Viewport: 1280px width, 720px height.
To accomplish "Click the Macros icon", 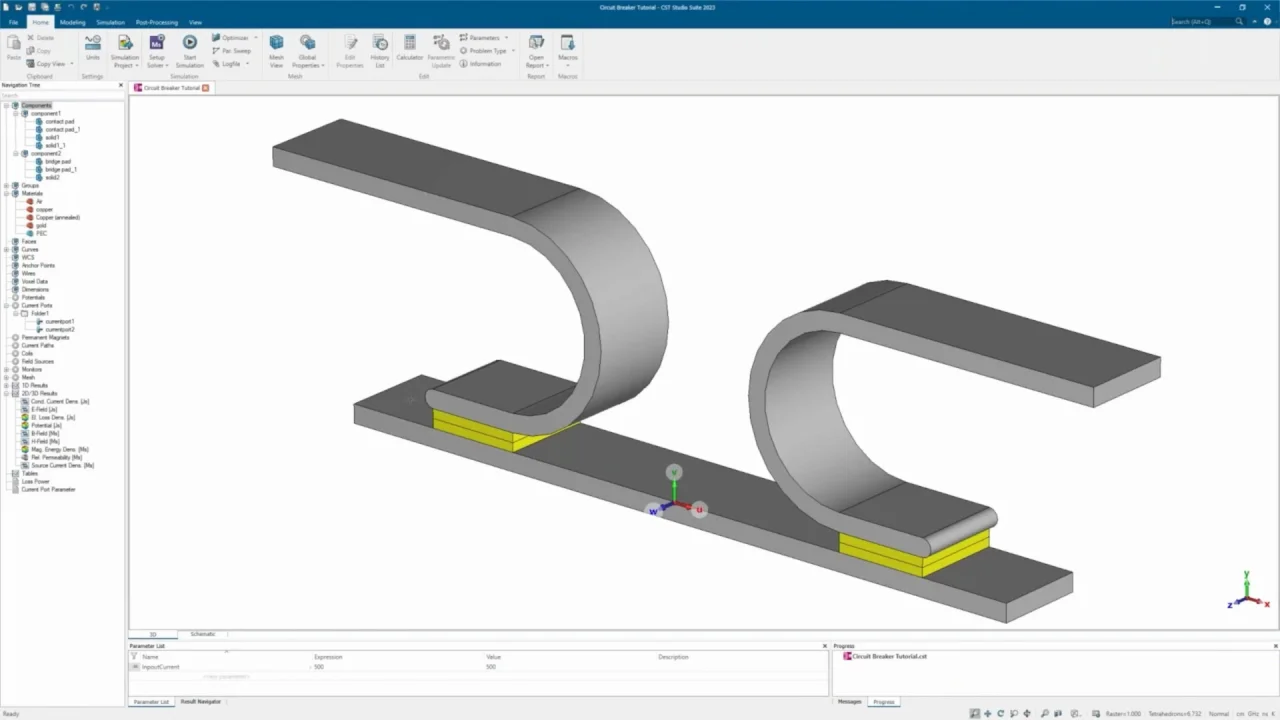I will click(567, 43).
